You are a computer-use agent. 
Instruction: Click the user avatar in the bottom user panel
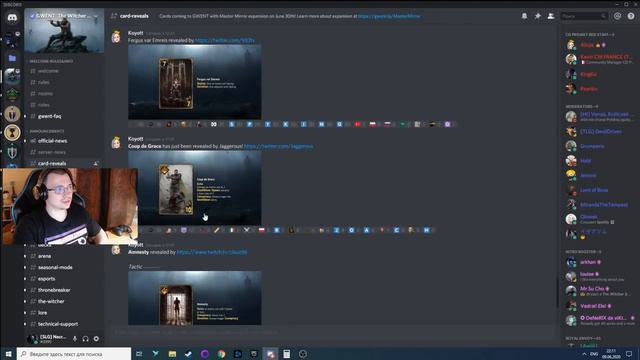tap(33, 339)
